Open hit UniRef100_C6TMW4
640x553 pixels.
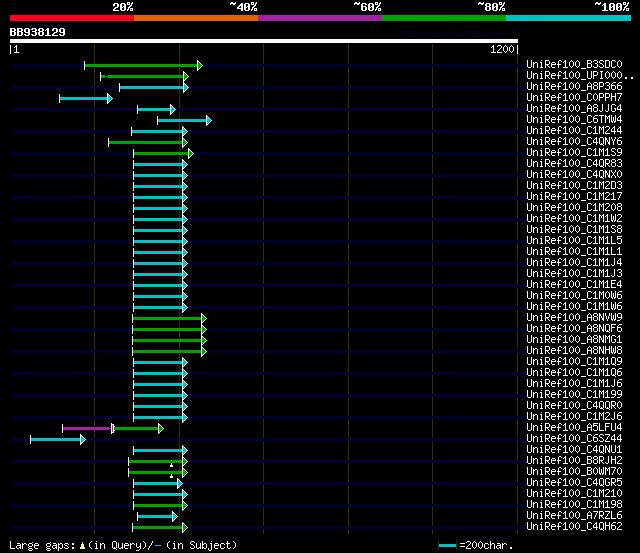574,120
